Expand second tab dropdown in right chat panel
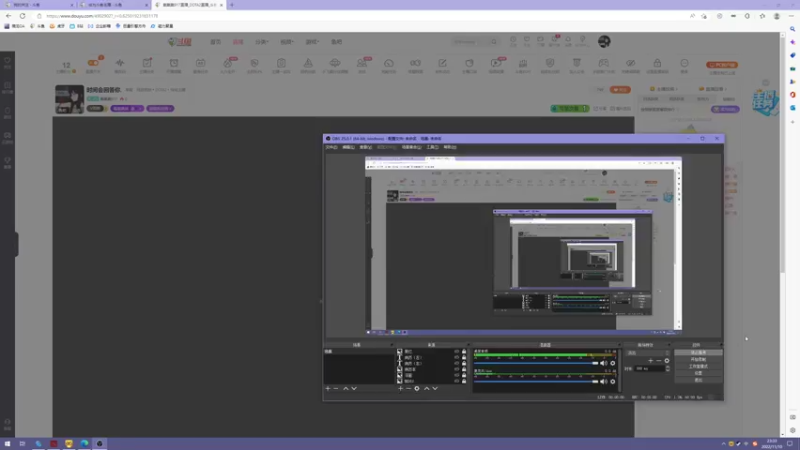The image size is (800, 450). (714, 89)
